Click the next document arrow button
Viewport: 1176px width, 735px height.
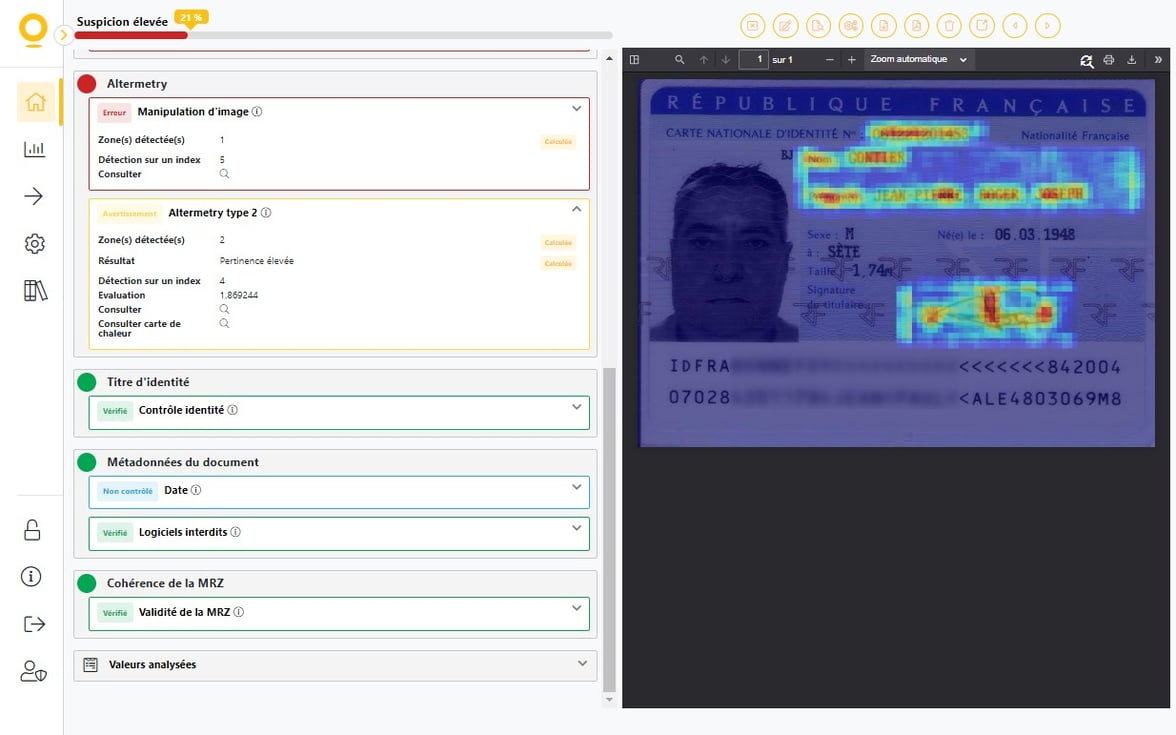coord(1047,26)
